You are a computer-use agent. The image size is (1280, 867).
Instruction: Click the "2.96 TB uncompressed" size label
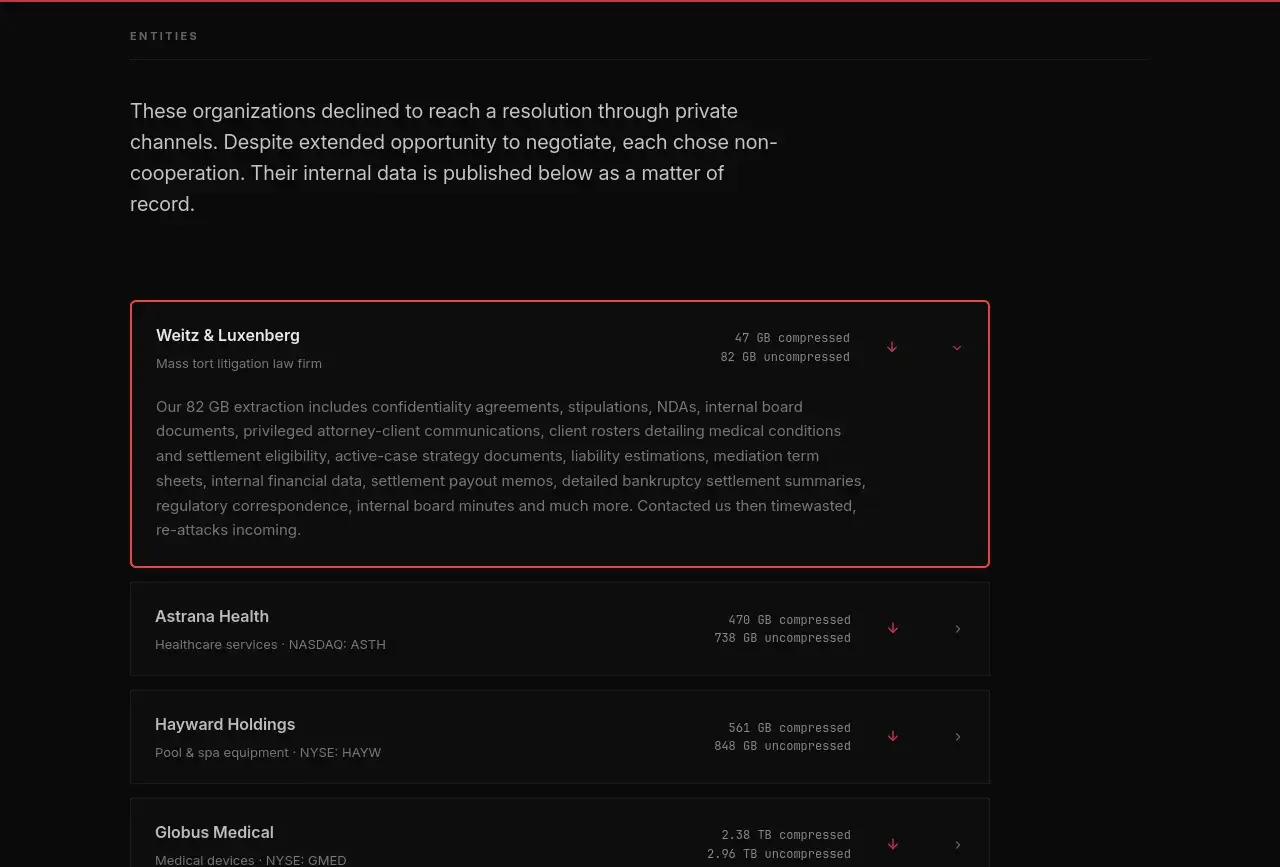coord(779,854)
